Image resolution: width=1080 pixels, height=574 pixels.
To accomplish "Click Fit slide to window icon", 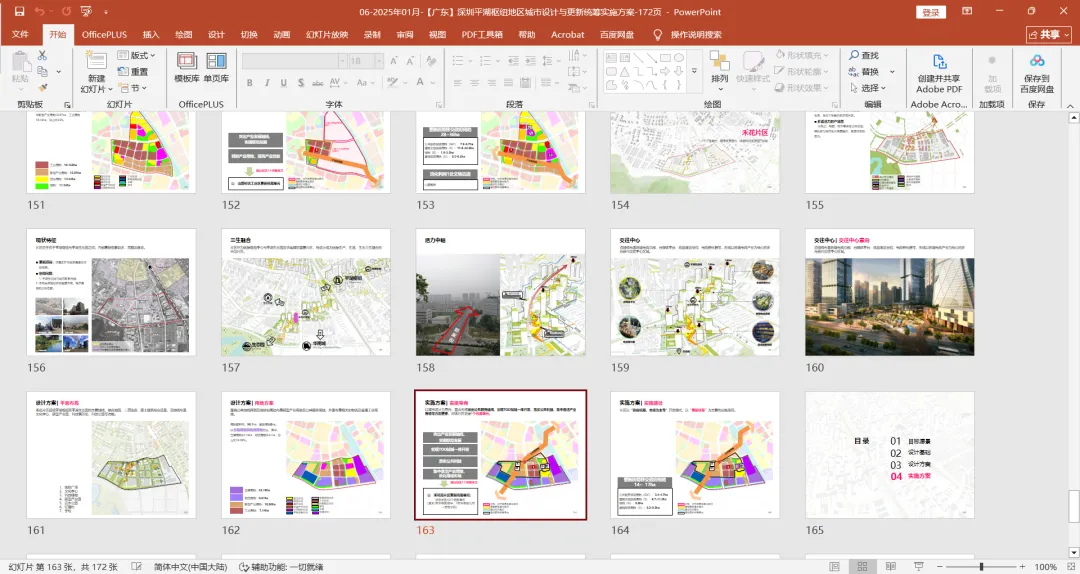I will (1070, 566).
